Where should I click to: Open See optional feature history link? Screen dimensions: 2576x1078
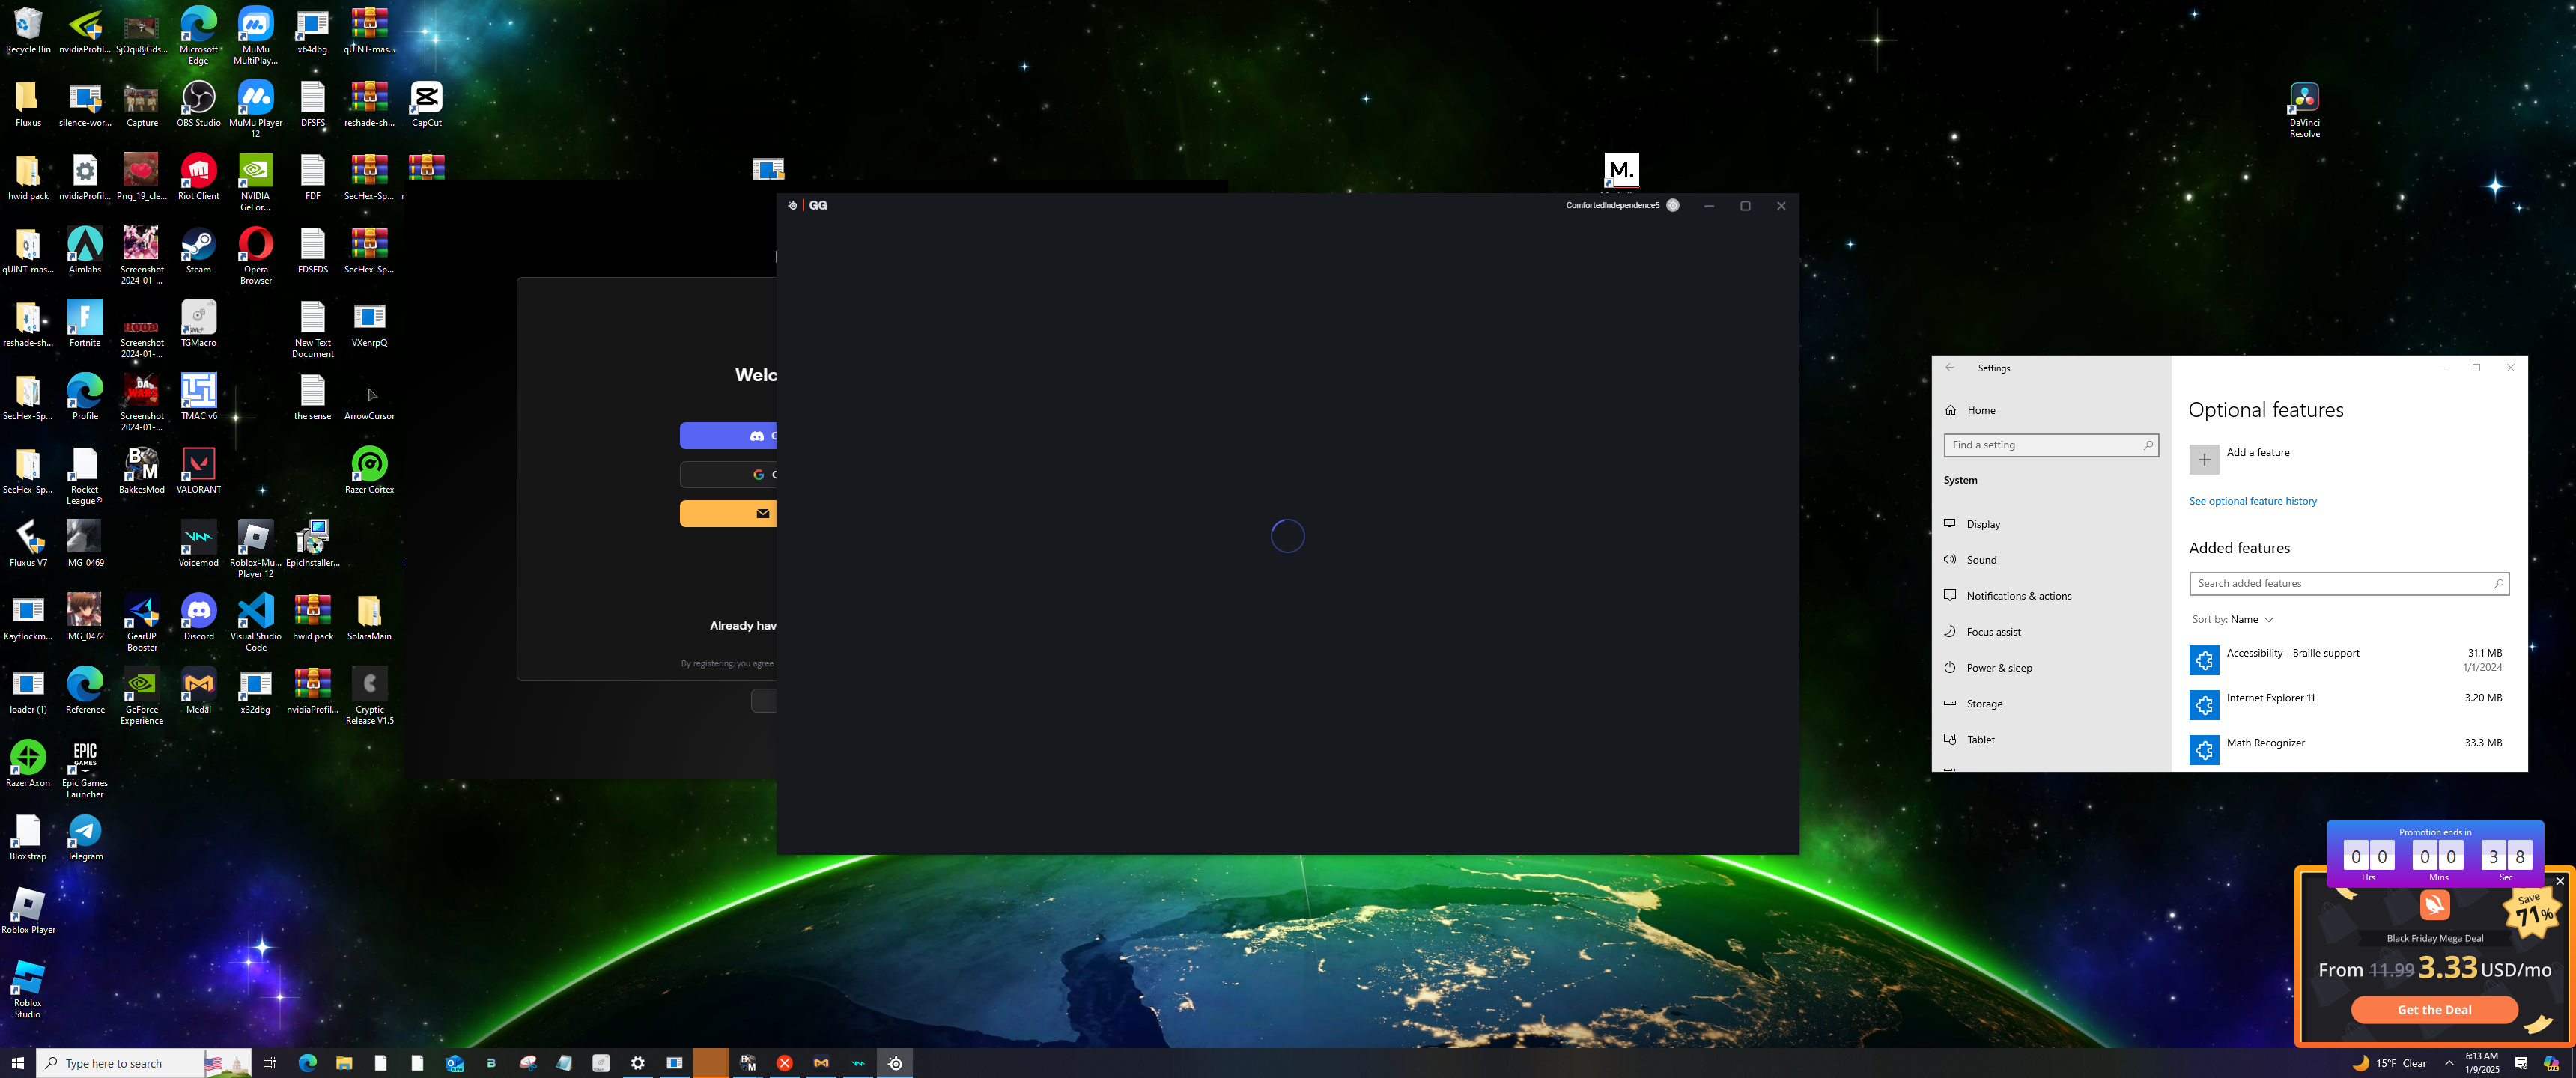(x=2252, y=502)
